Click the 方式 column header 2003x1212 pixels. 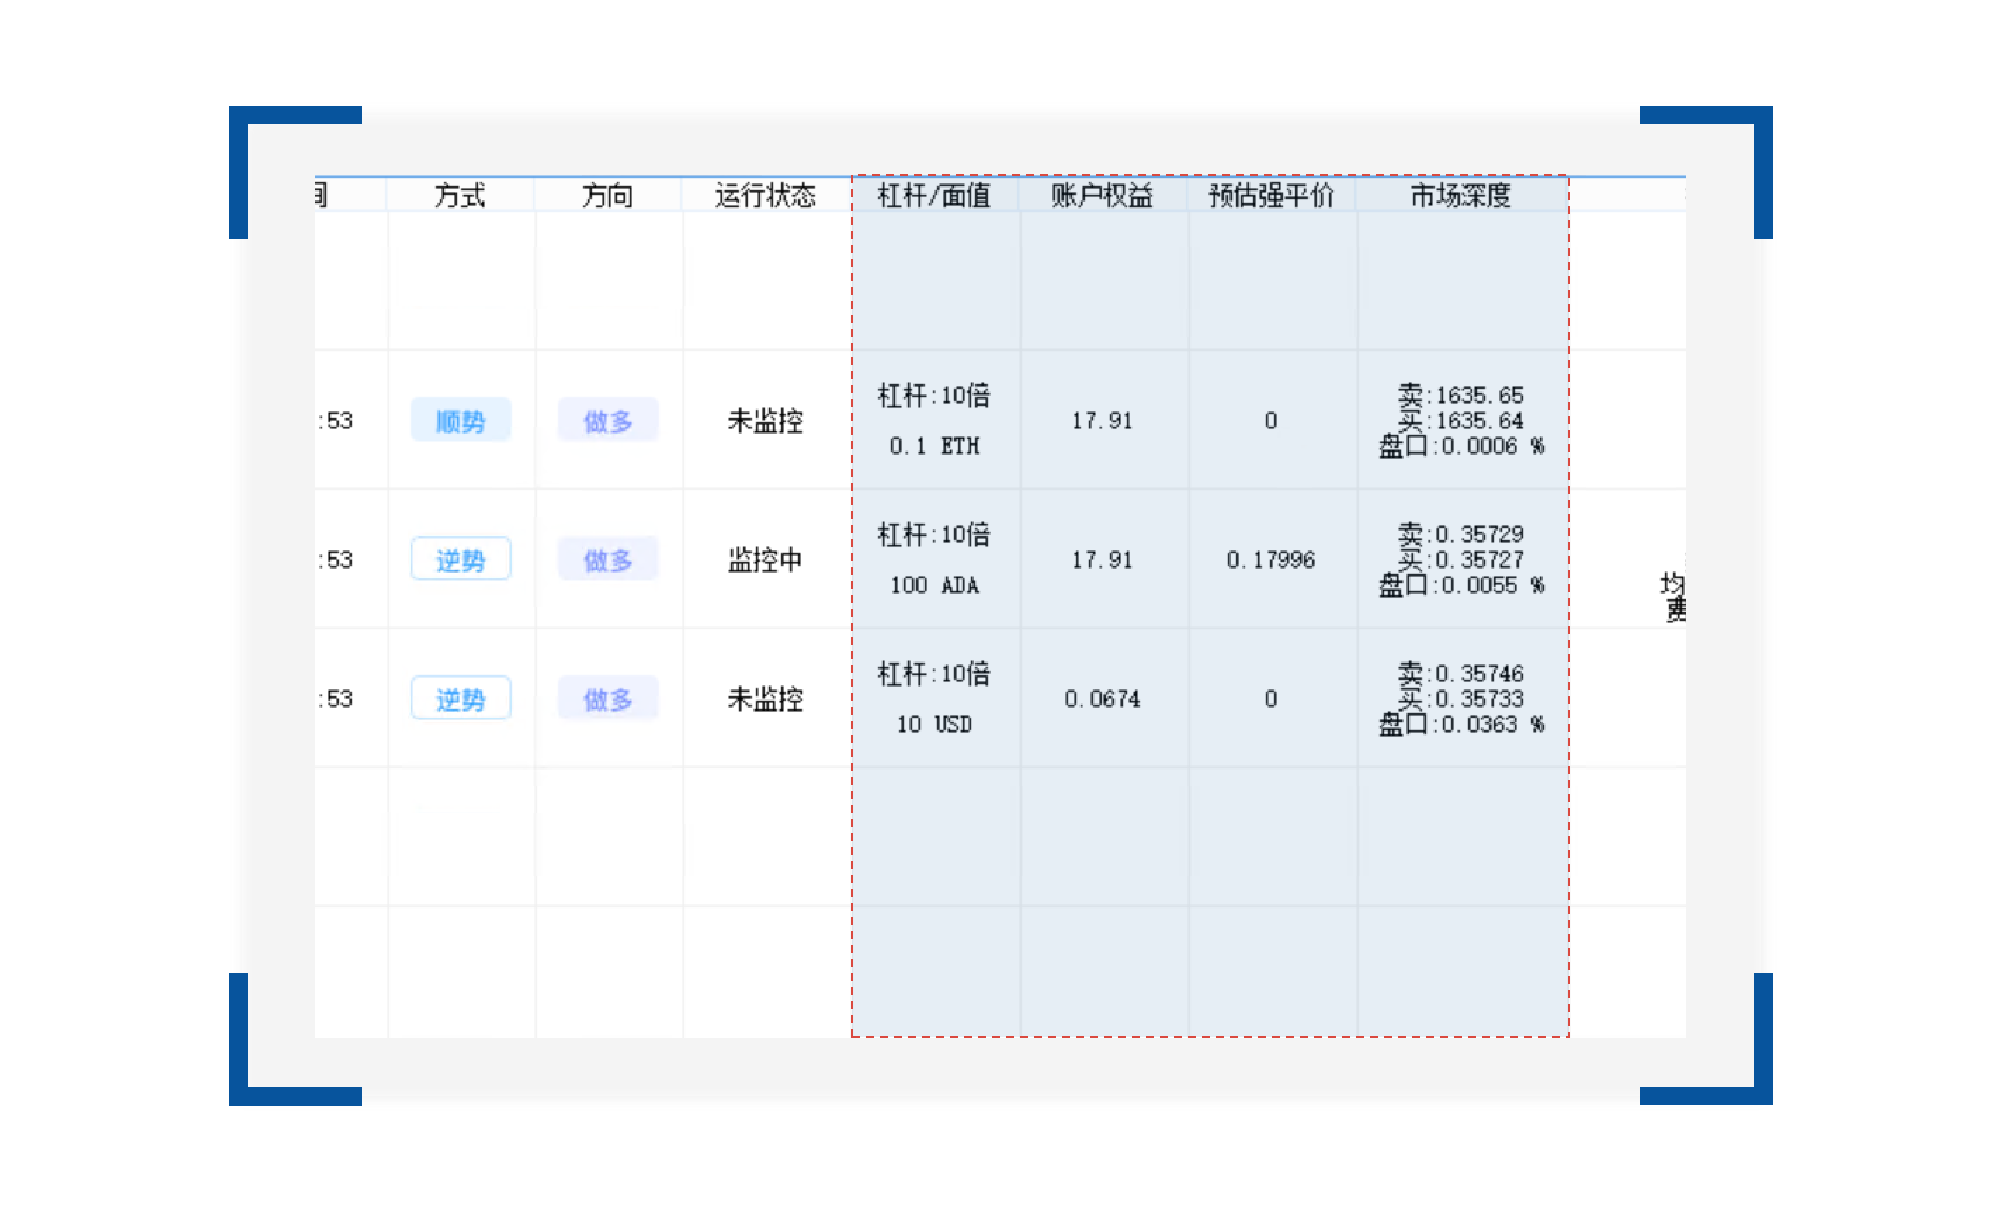(x=460, y=195)
